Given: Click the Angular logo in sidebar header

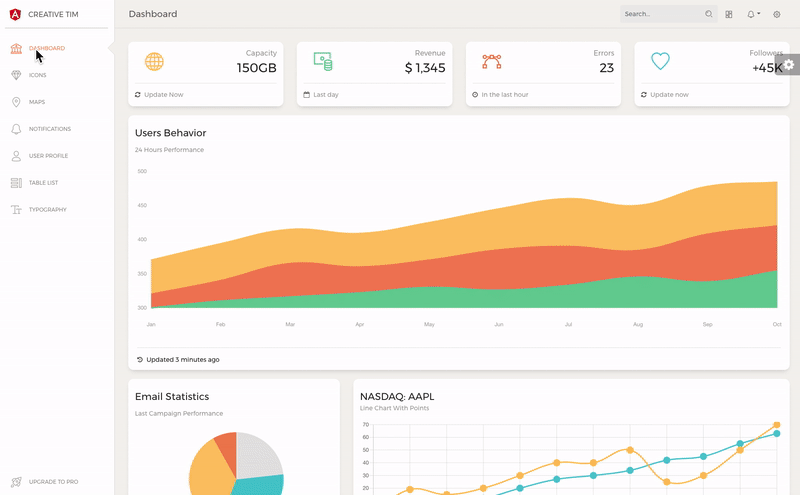Looking at the screenshot, I should [15, 14].
